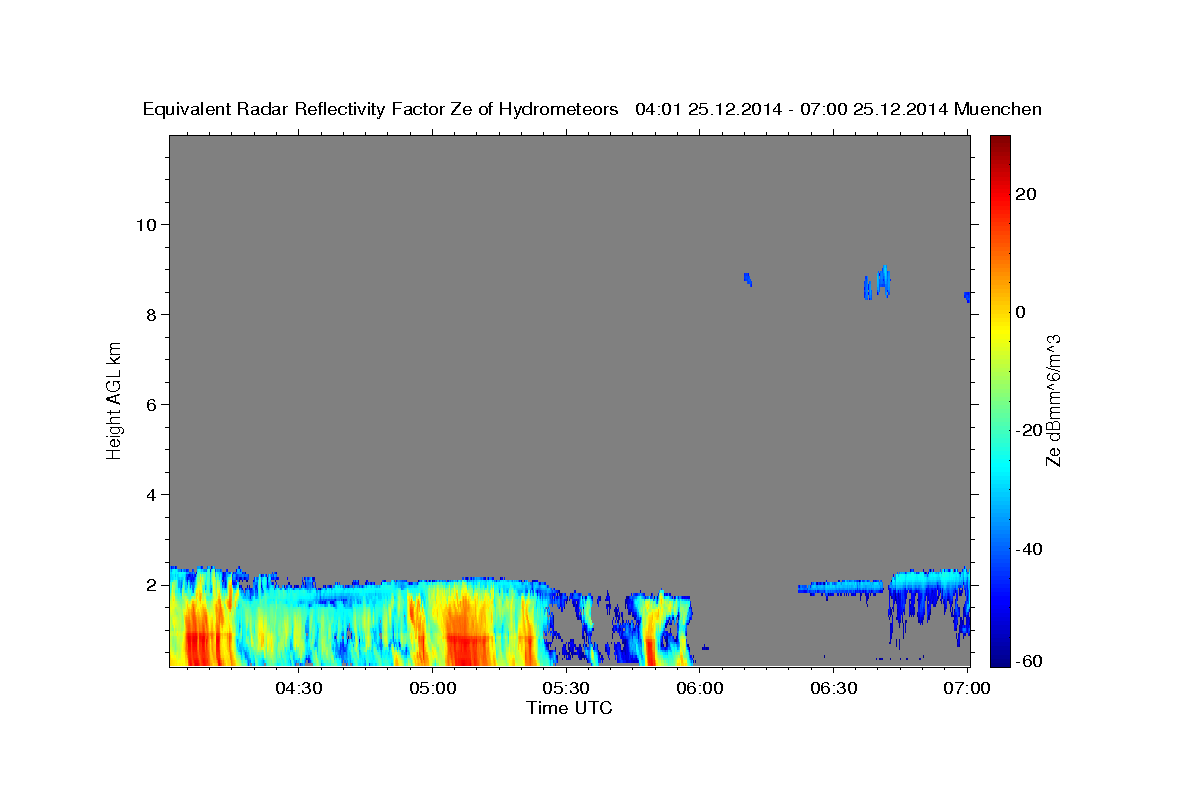This screenshot has height=800, width=1200.
Task: Click the 6 km height tick label
Action: coord(151,404)
